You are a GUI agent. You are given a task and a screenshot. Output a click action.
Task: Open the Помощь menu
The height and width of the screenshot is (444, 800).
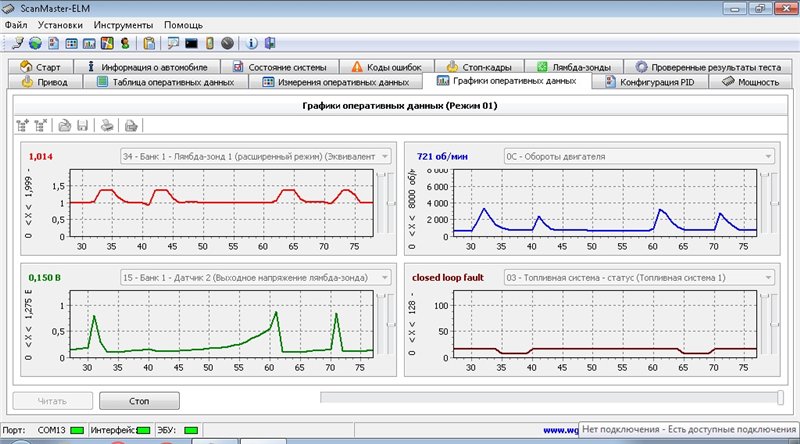coord(183,25)
